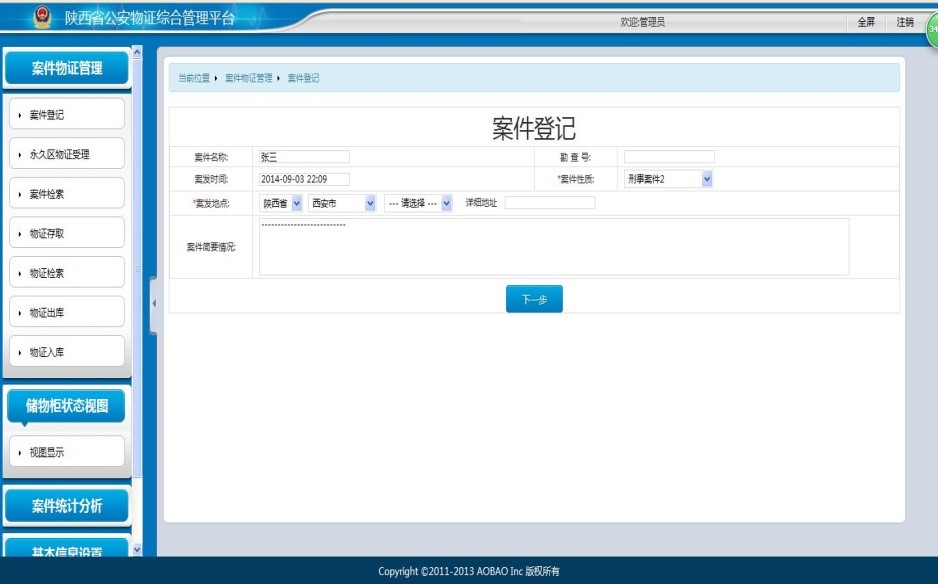
Task: Click the 勘查号 input field
Action: tap(669, 157)
